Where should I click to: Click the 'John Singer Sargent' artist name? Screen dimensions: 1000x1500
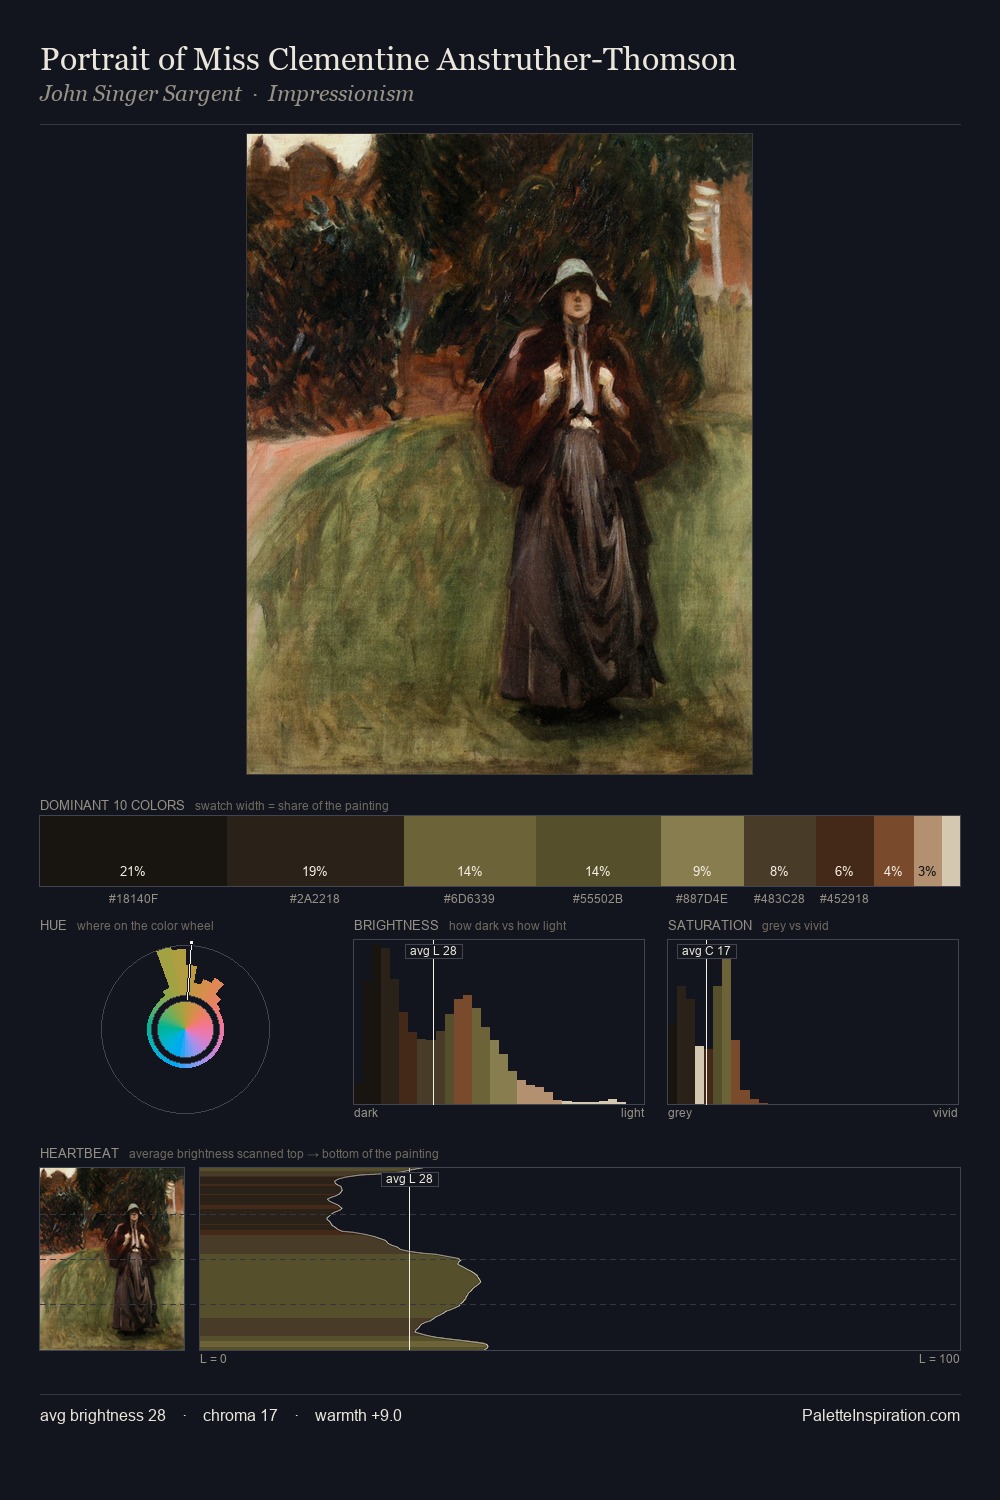141,94
